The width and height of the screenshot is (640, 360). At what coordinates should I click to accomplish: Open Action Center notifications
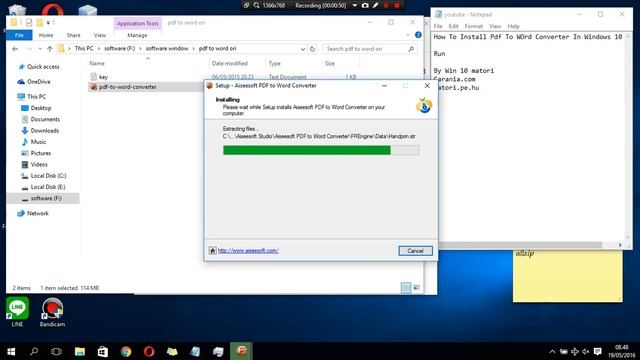tap(598, 351)
